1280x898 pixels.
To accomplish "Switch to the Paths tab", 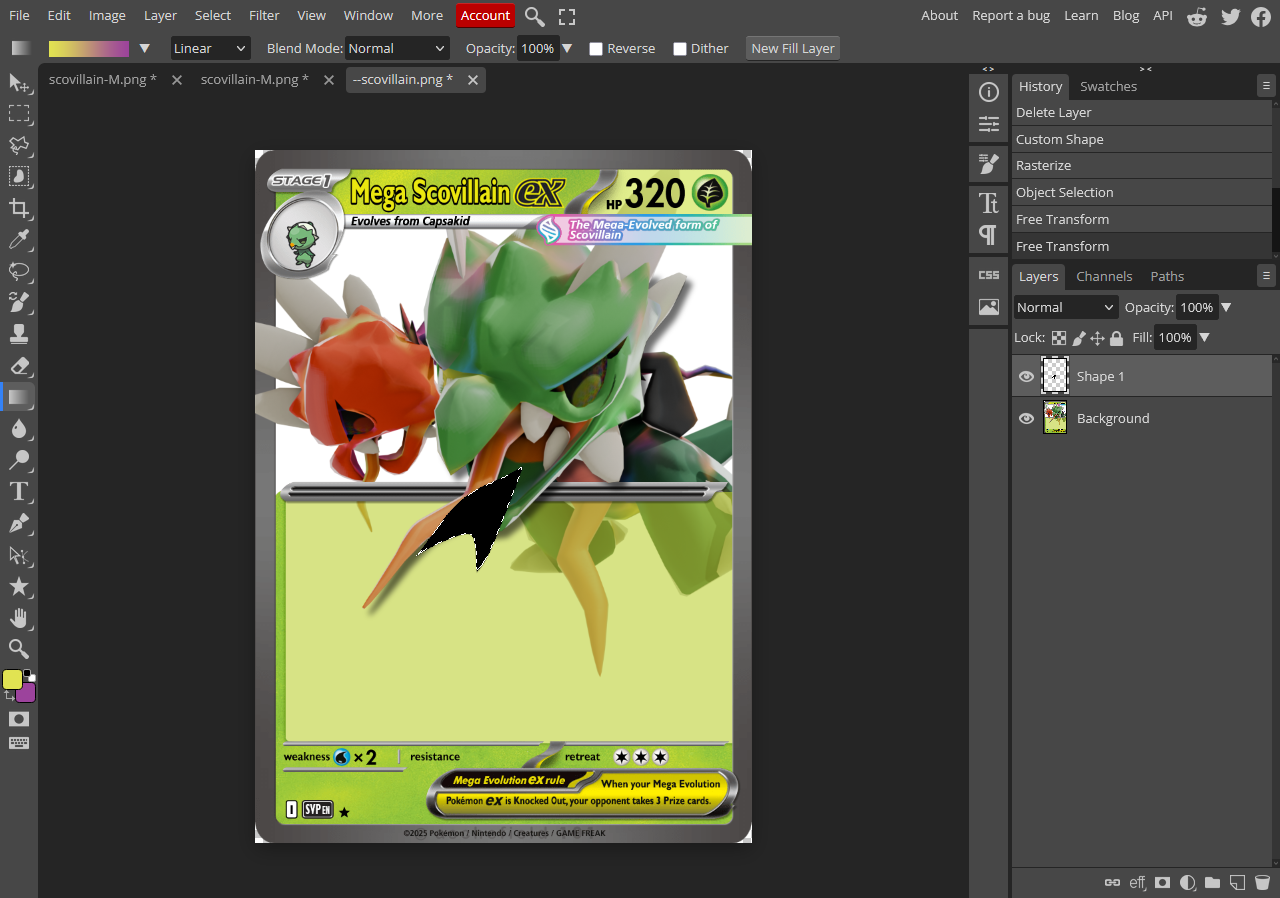I will coord(1167,277).
